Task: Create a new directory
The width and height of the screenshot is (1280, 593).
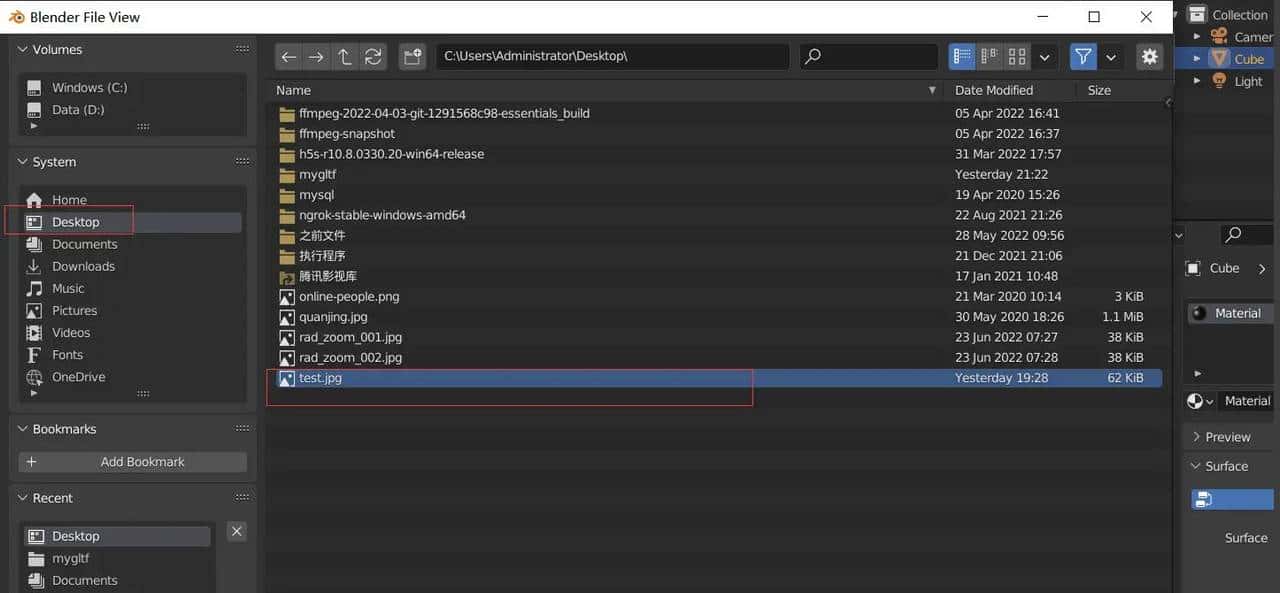Action: pyautogui.click(x=412, y=56)
